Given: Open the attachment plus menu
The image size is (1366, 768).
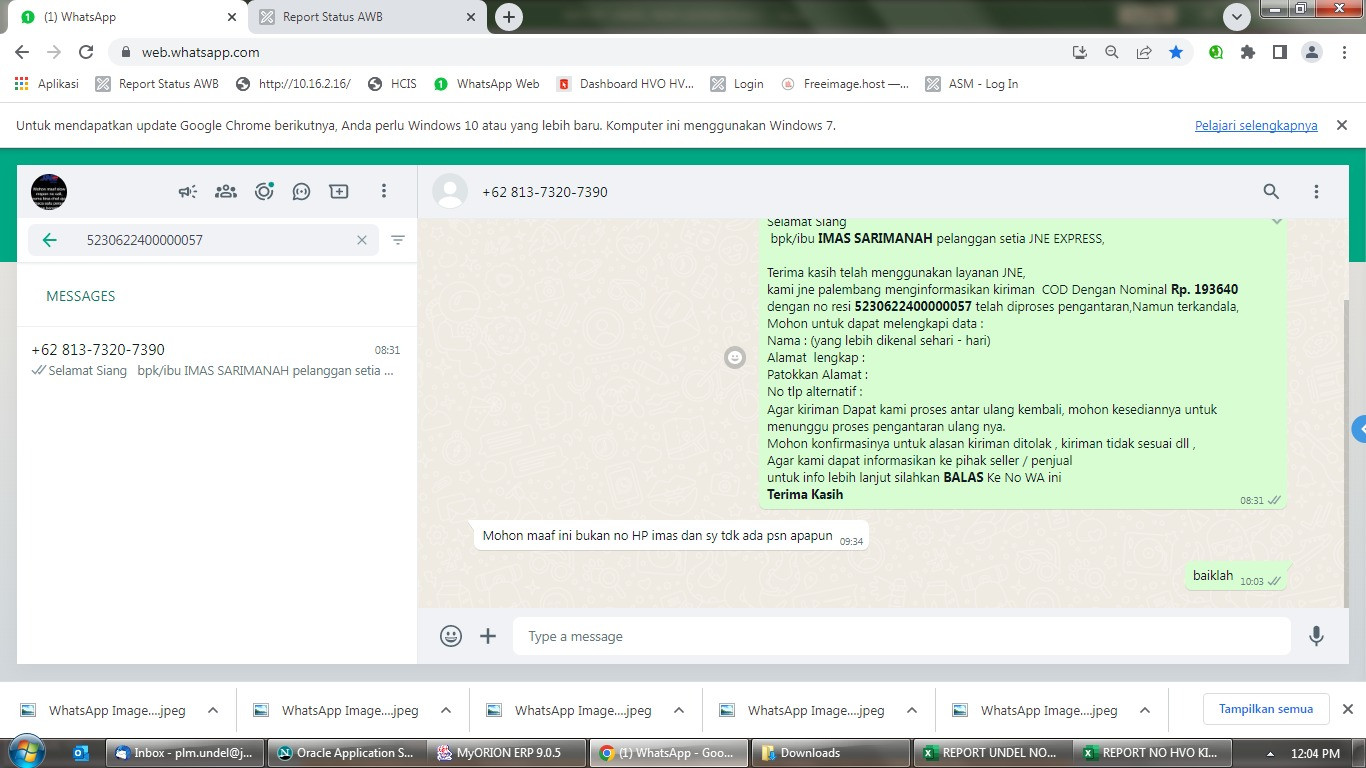Looking at the screenshot, I should pos(488,636).
